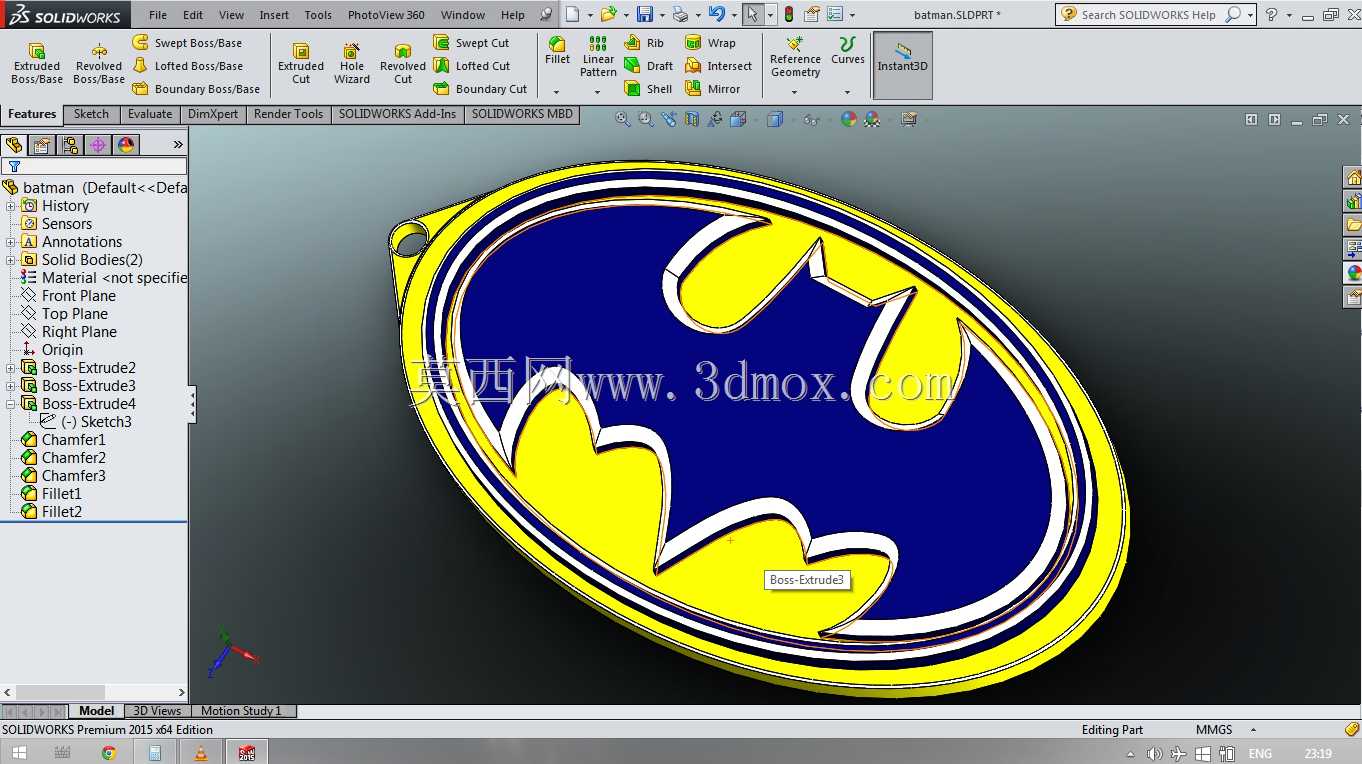Open the Insert menu
Image resolution: width=1362 pixels, height=764 pixels.
point(274,15)
